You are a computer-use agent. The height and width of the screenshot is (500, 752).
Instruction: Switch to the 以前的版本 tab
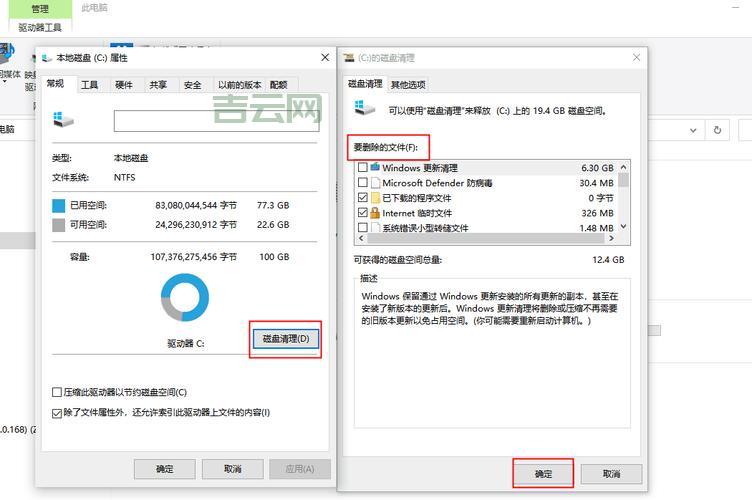click(239, 85)
